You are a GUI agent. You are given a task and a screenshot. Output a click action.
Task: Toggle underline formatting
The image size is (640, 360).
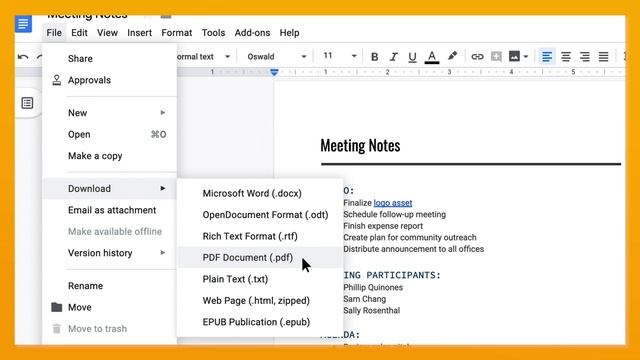coord(412,57)
